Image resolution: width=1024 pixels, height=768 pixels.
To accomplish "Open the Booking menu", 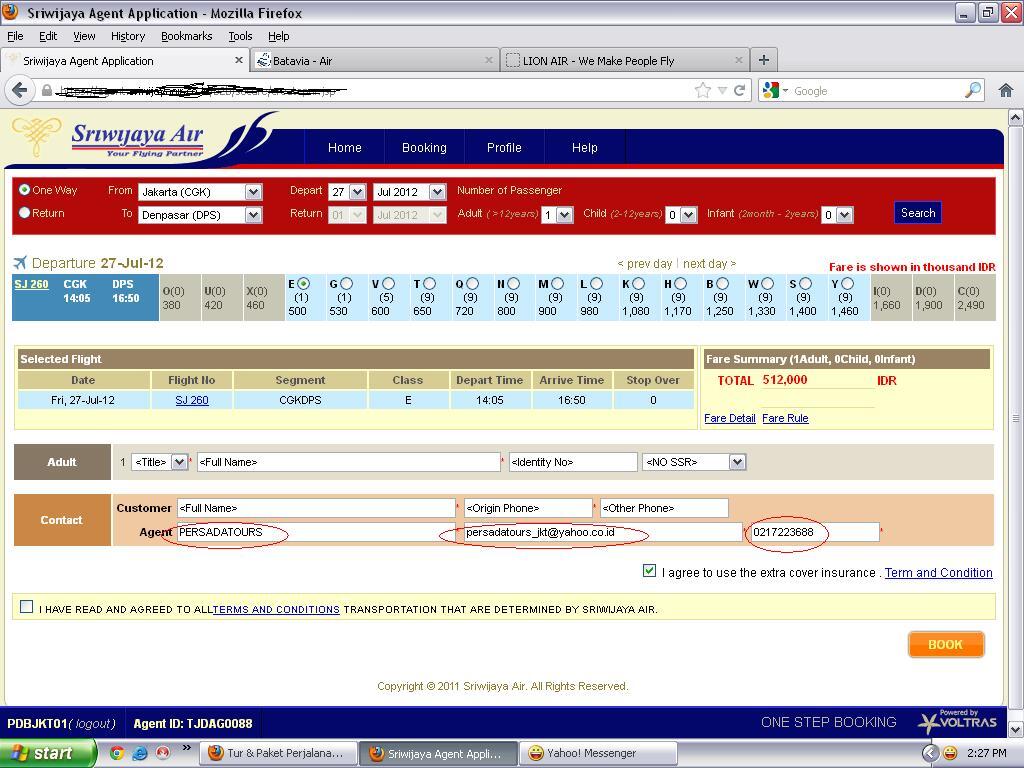I will click(424, 148).
